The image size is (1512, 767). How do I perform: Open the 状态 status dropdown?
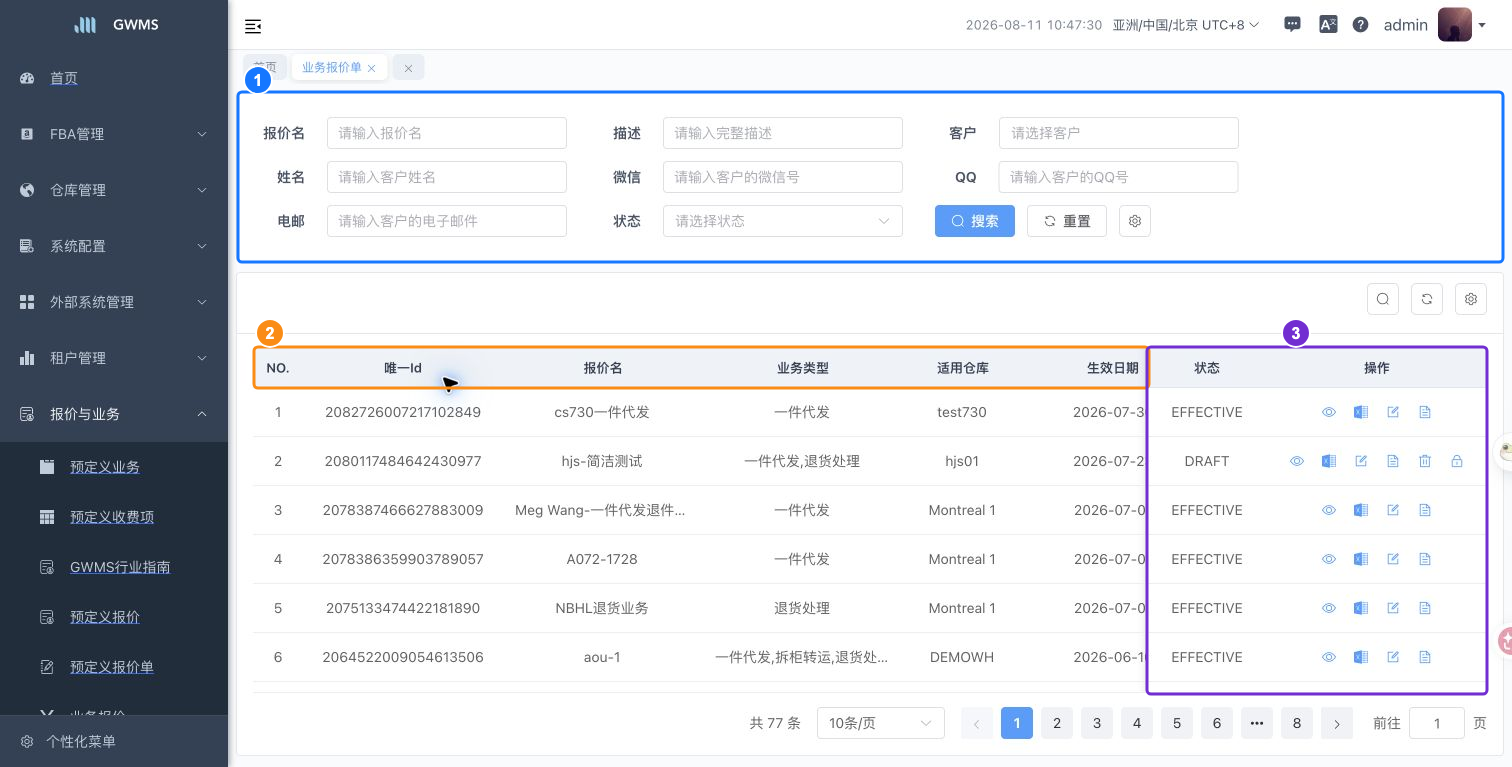783,221
